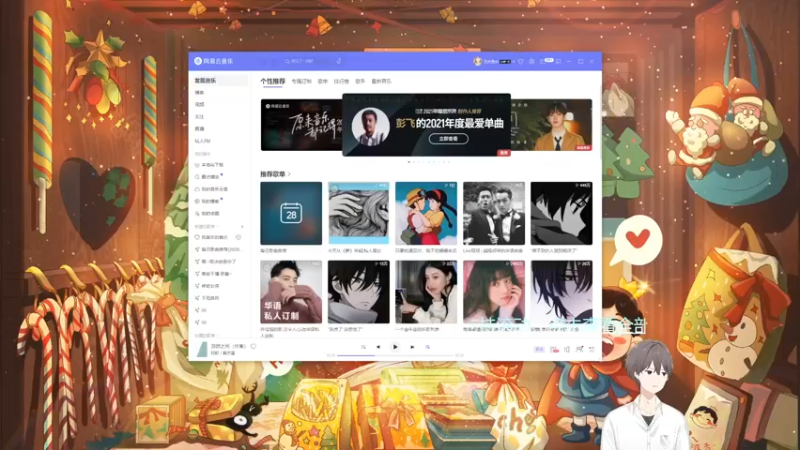Skip to the previous track
This screenshot has width=800, height=450.
(378, 347)
